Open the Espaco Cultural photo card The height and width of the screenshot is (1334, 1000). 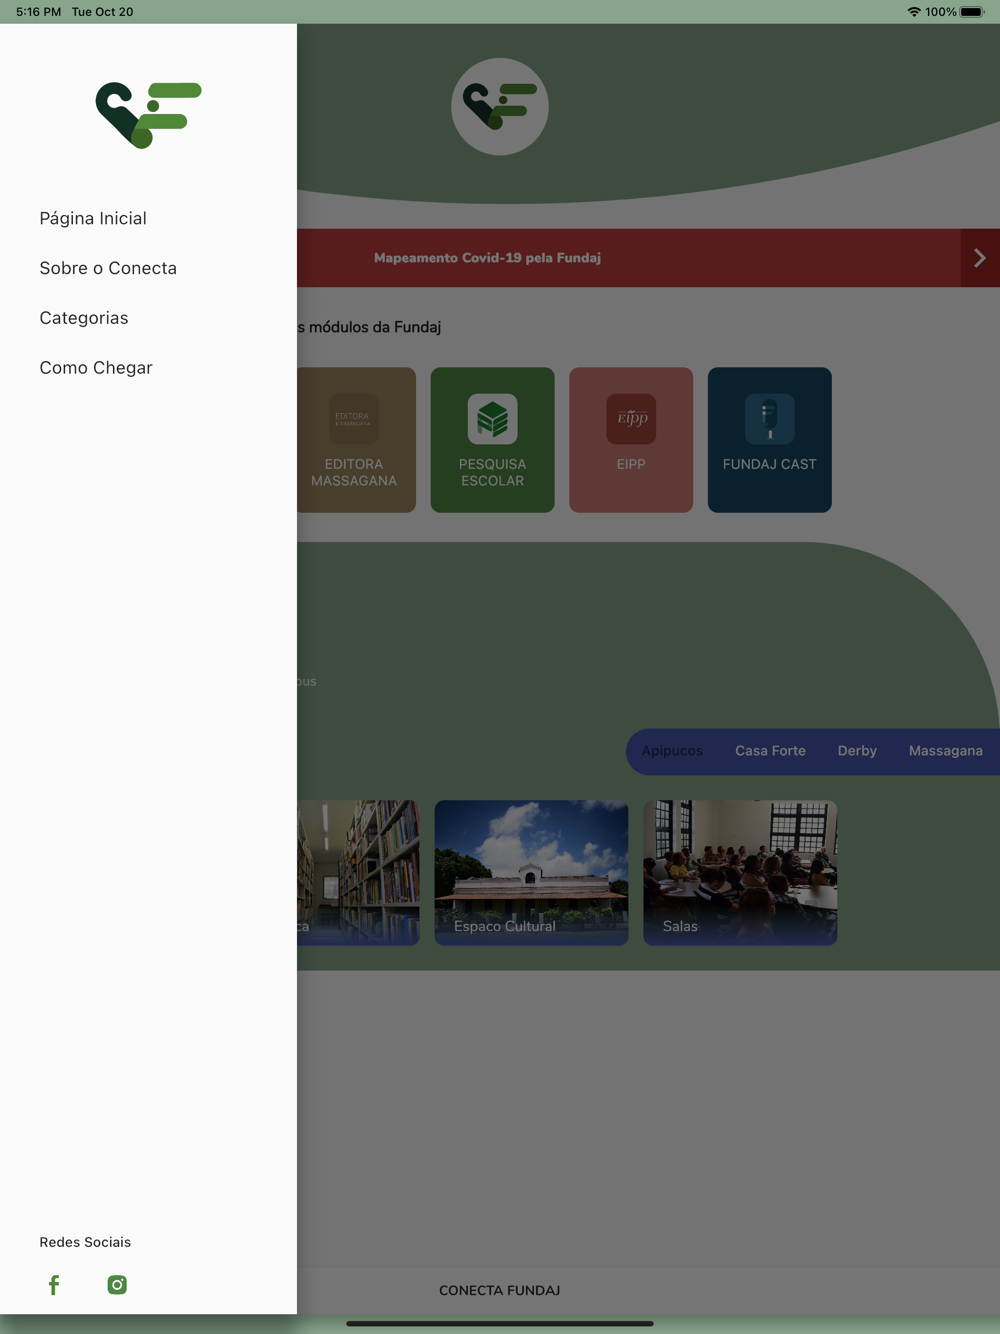coord(532,873)
